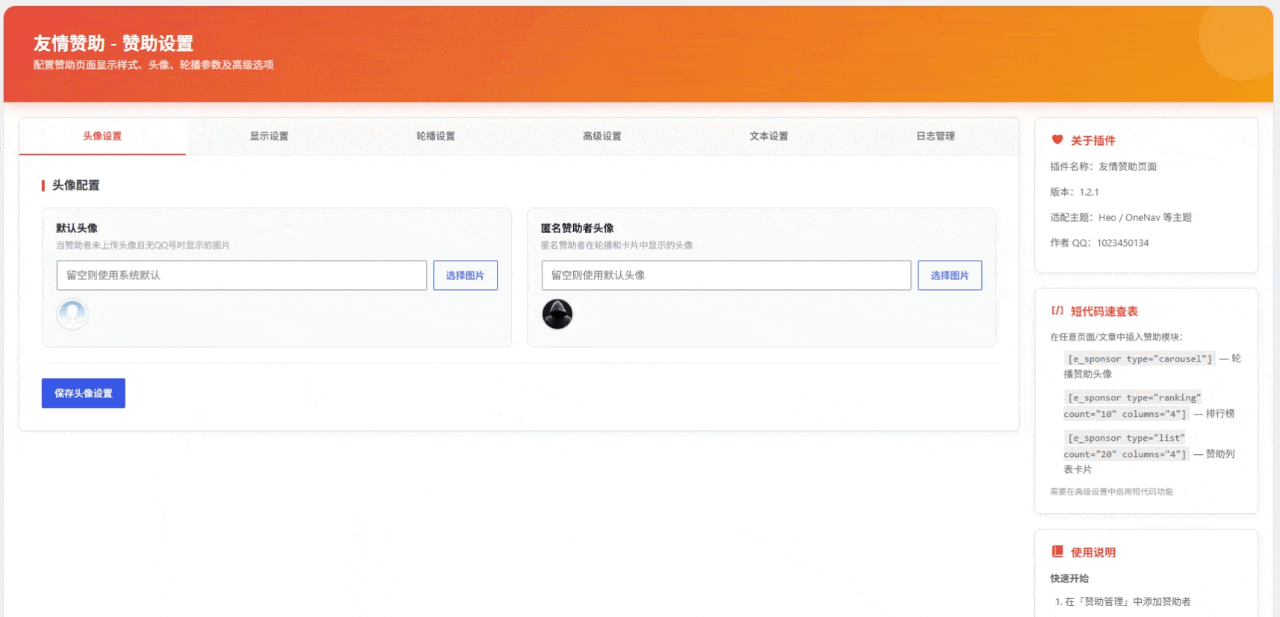
Task: Click the 使用说明 heading
Action: (x=1093, y=552)
